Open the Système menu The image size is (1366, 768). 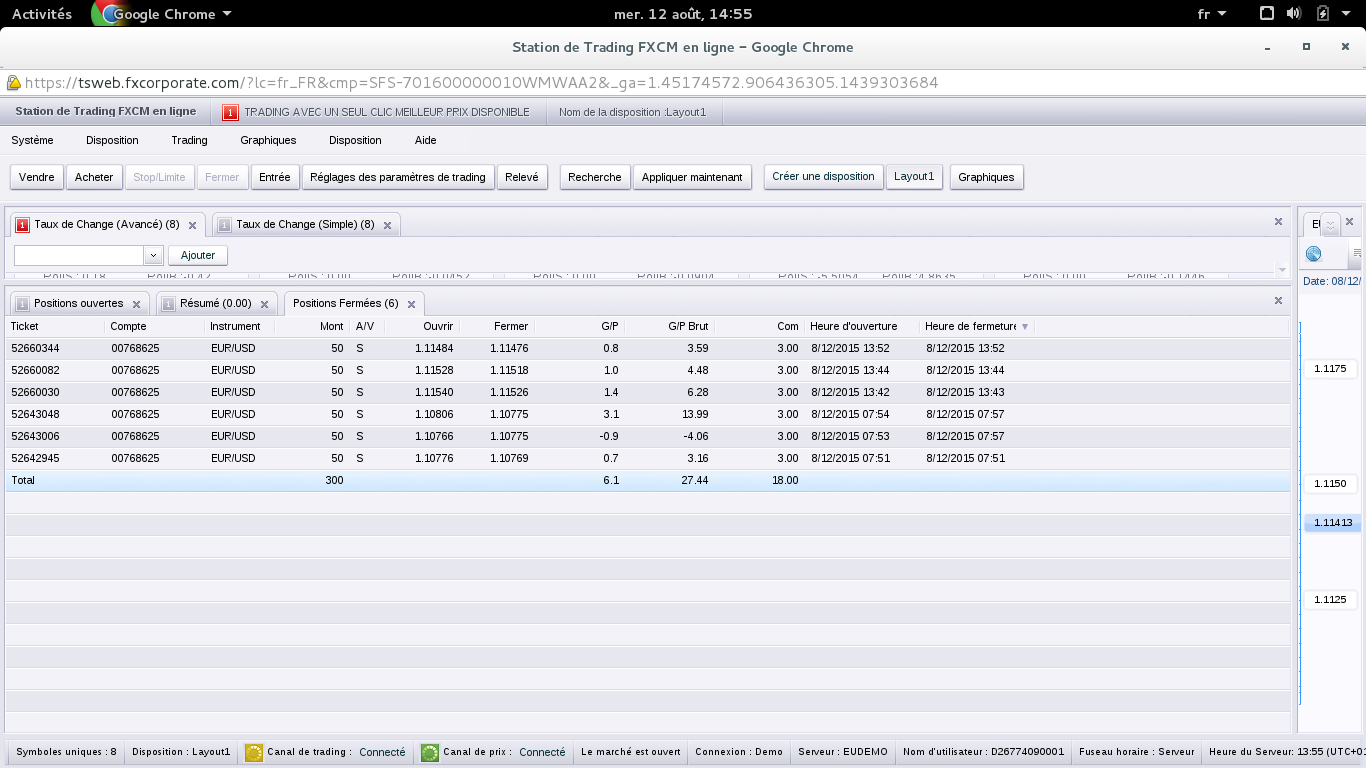(x=32, y=140)
